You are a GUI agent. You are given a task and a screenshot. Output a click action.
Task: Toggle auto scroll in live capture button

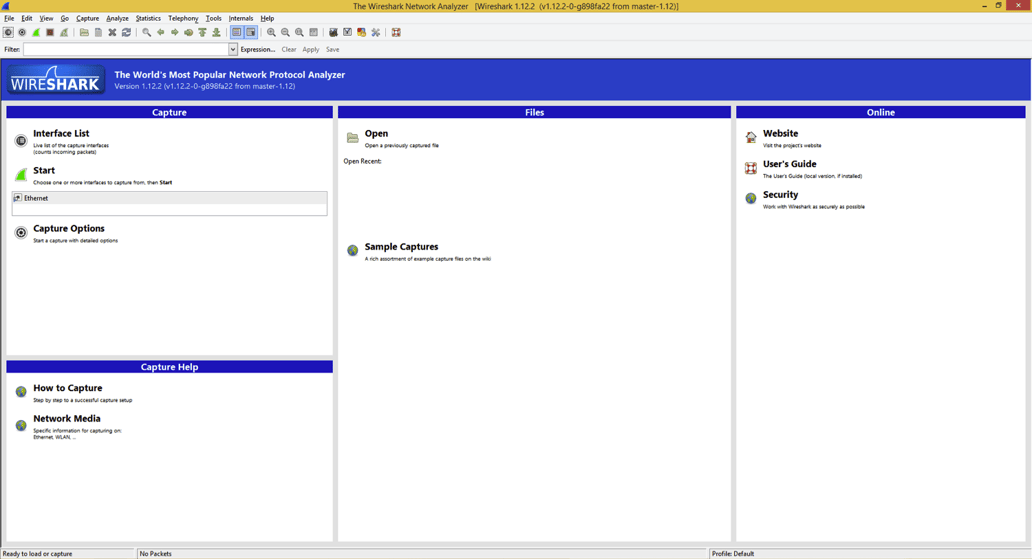251,32
